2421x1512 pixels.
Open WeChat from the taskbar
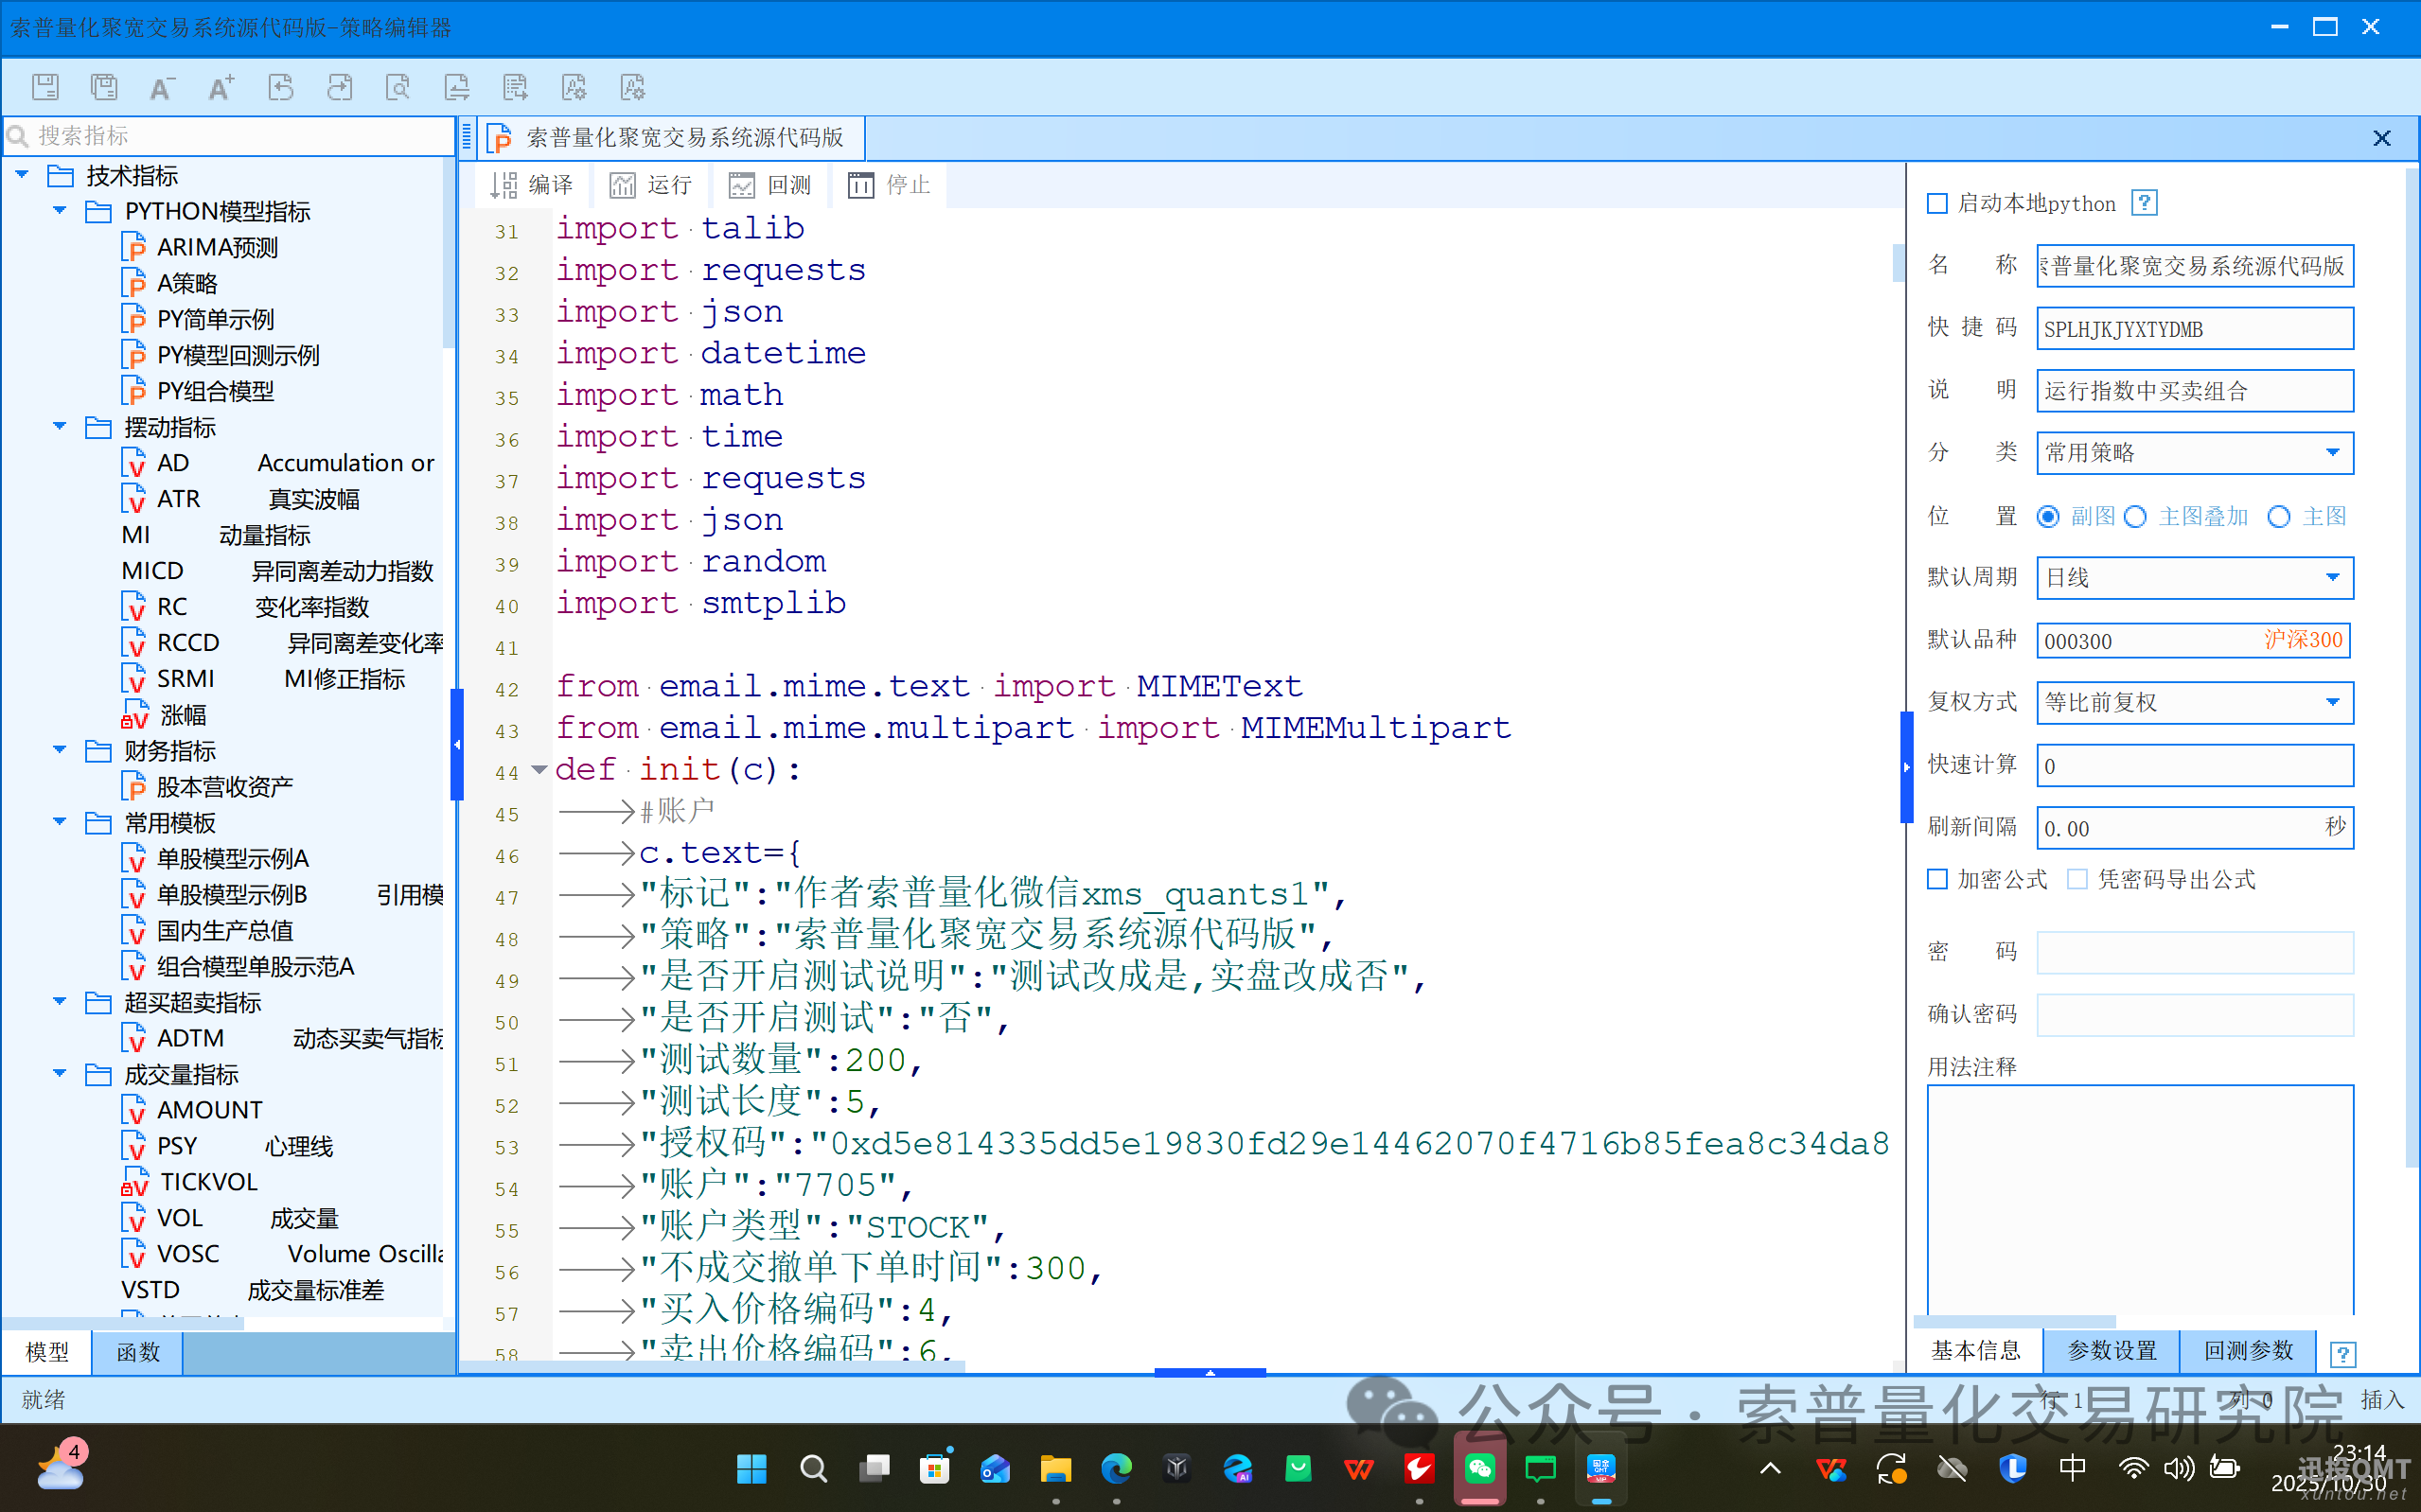coord(1479,1468)
